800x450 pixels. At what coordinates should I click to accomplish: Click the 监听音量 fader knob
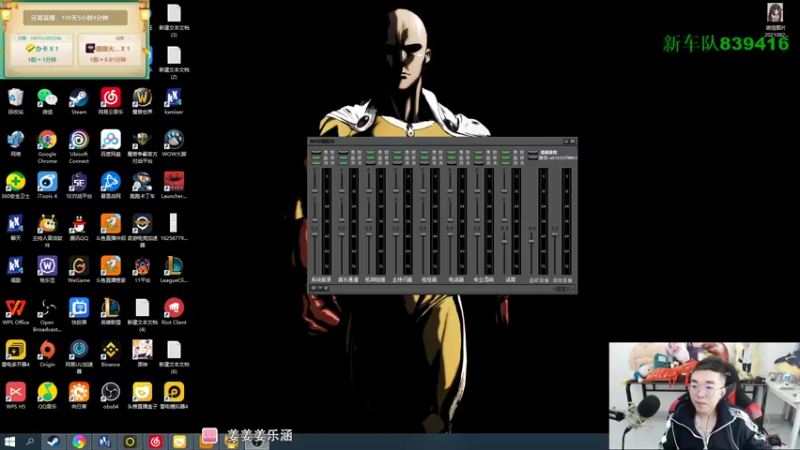[x=531, y=240]
